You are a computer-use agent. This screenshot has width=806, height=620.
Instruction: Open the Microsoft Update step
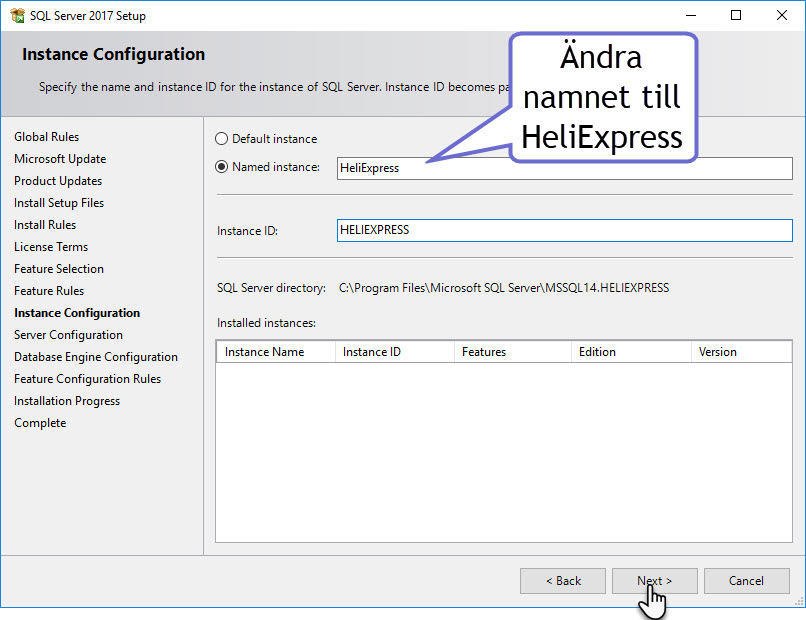pyautogui.click(x=60, y=159)
